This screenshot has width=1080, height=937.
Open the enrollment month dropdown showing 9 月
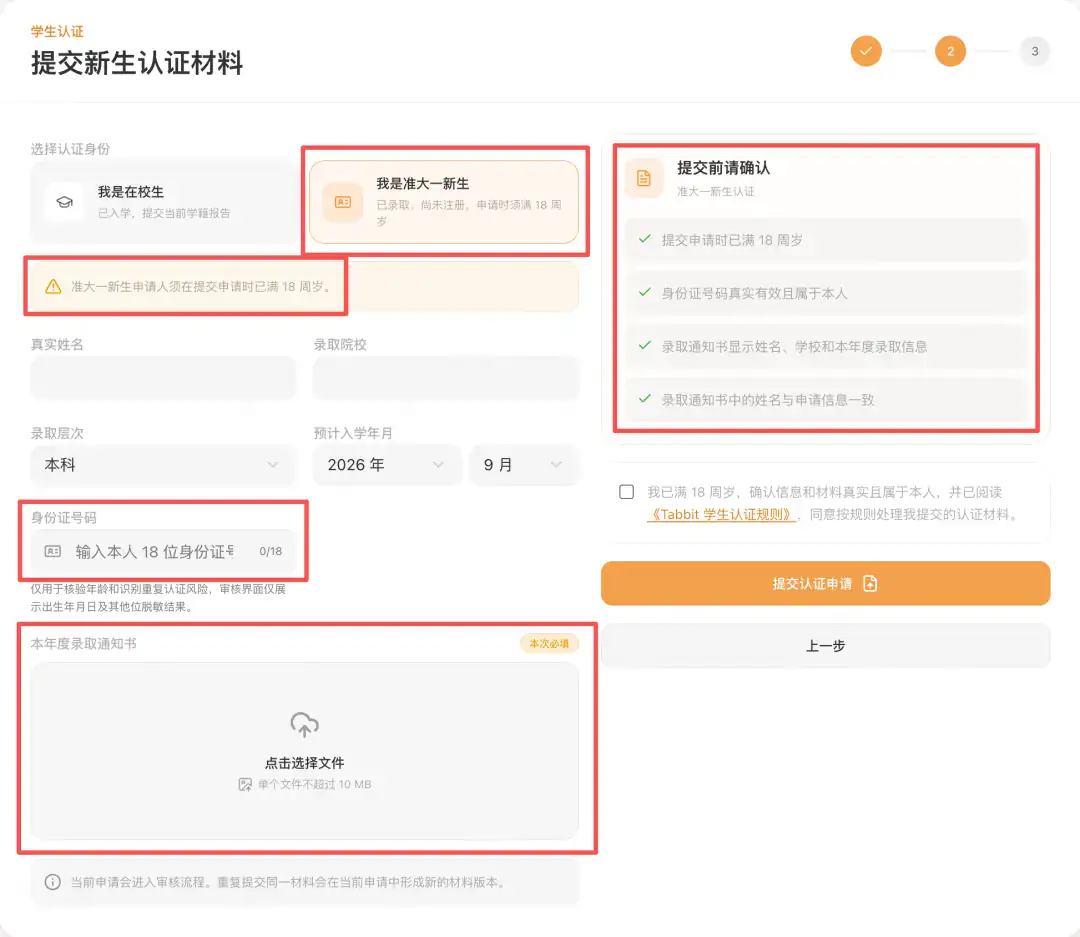click(524, 465)
